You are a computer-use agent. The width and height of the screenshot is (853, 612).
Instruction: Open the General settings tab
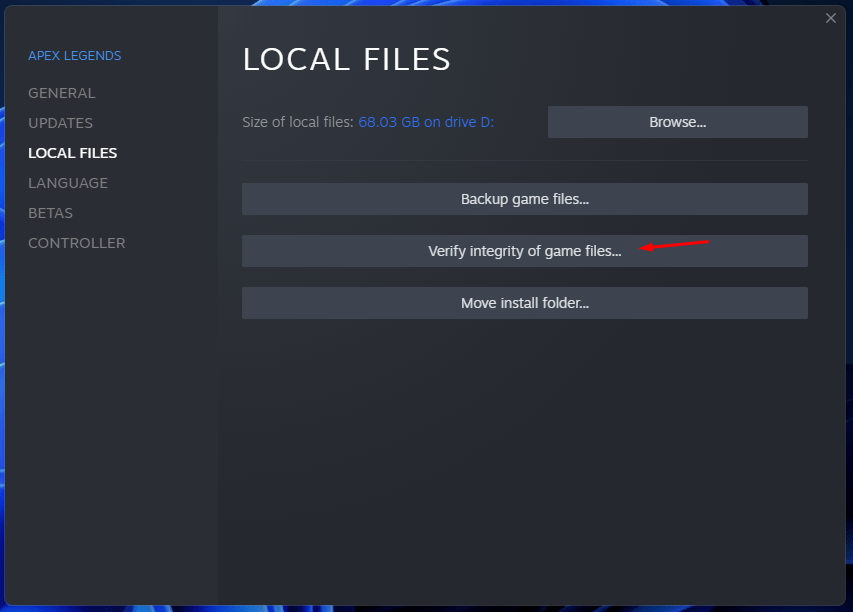click(x=61, y=93)
